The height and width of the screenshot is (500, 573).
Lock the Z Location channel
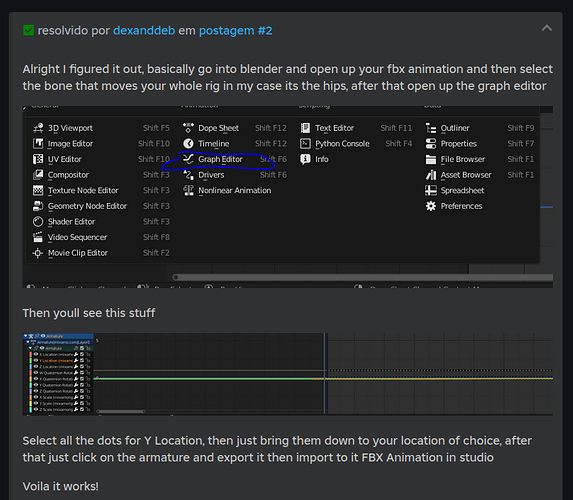pos(88,367)
